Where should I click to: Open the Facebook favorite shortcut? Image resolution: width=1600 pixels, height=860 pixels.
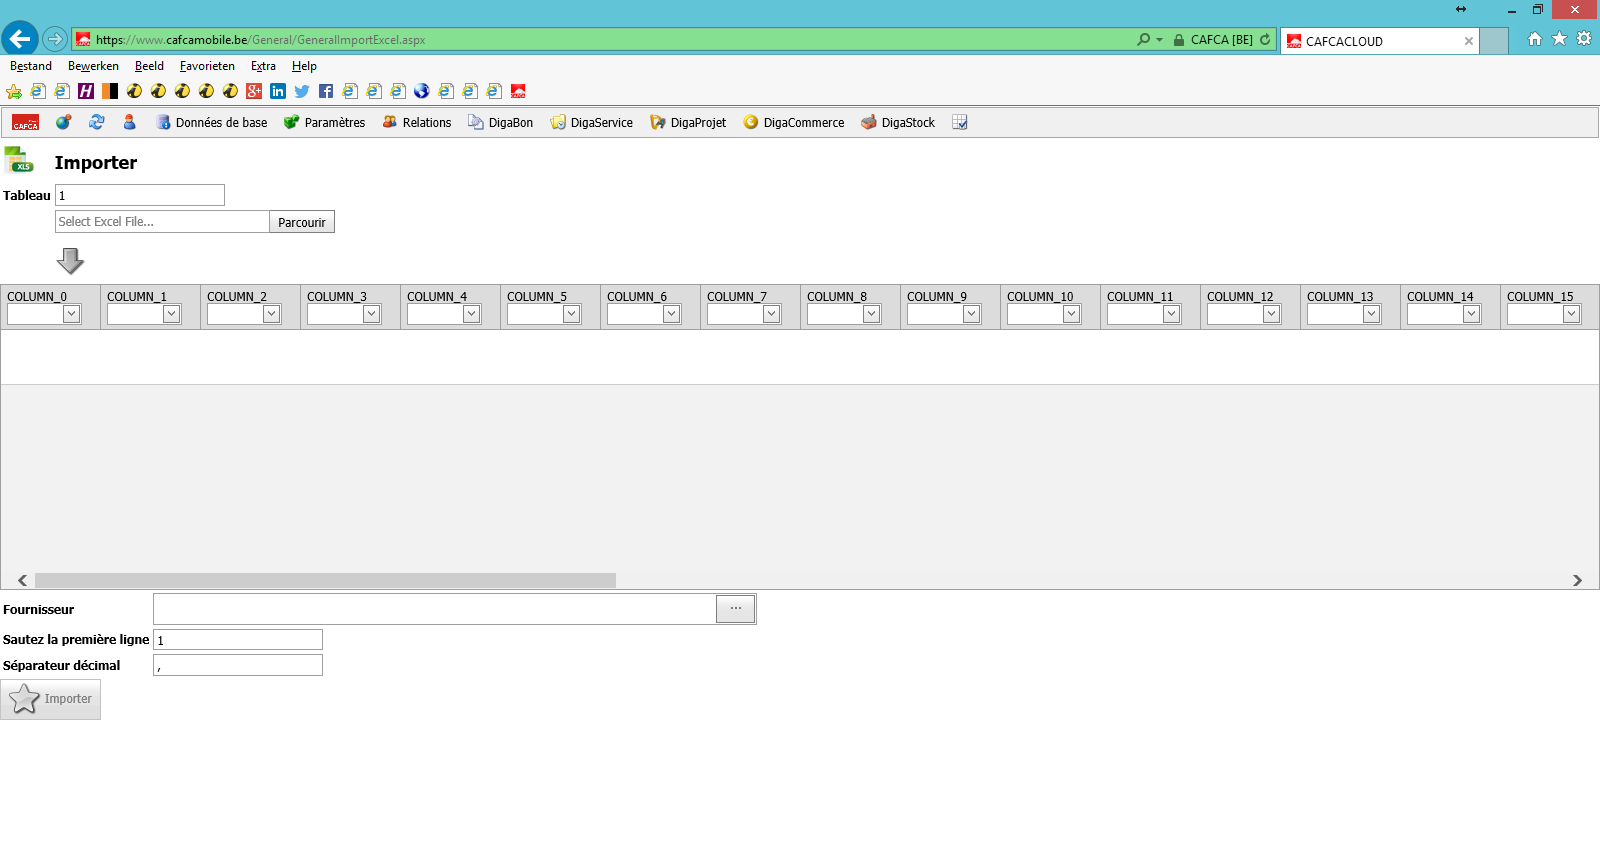pyautogui.click(x=326, y=91)
